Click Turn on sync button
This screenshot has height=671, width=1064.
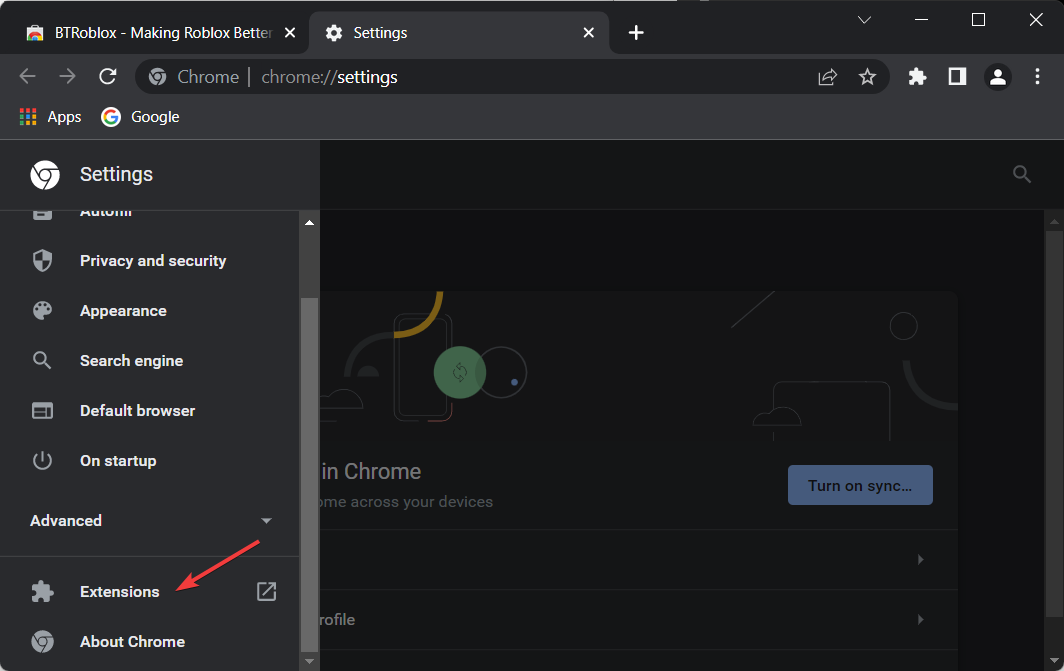[860, 485]
